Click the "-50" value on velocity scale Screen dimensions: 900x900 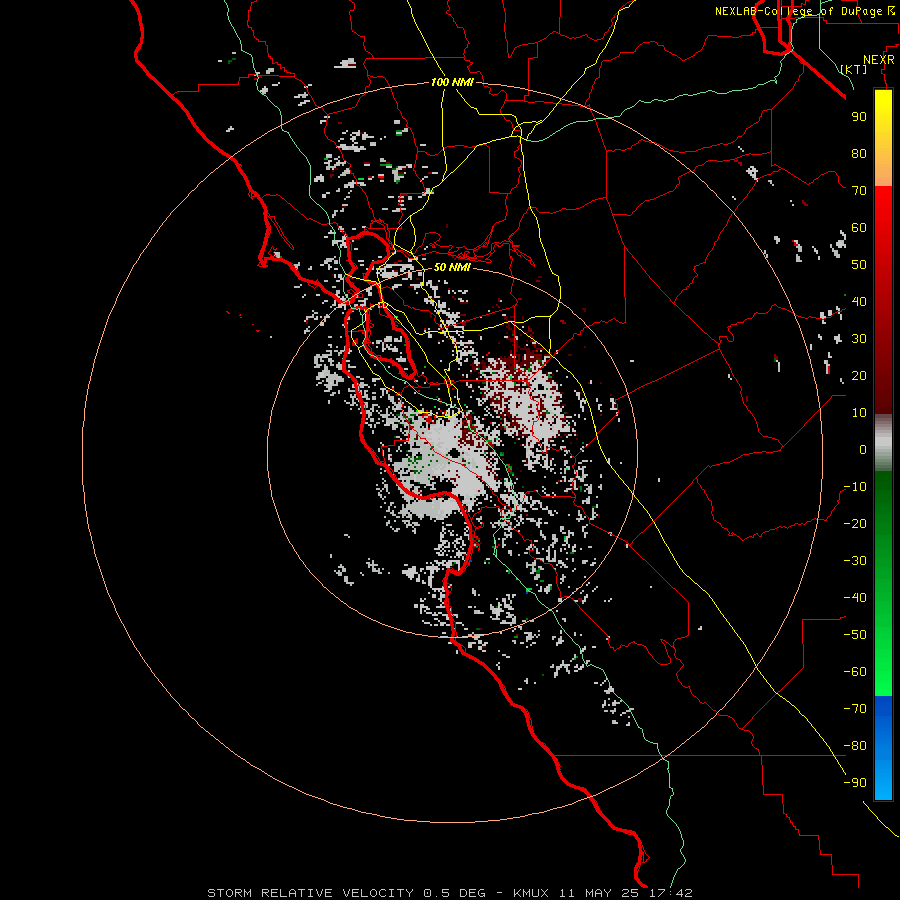[x=855, y=635]
